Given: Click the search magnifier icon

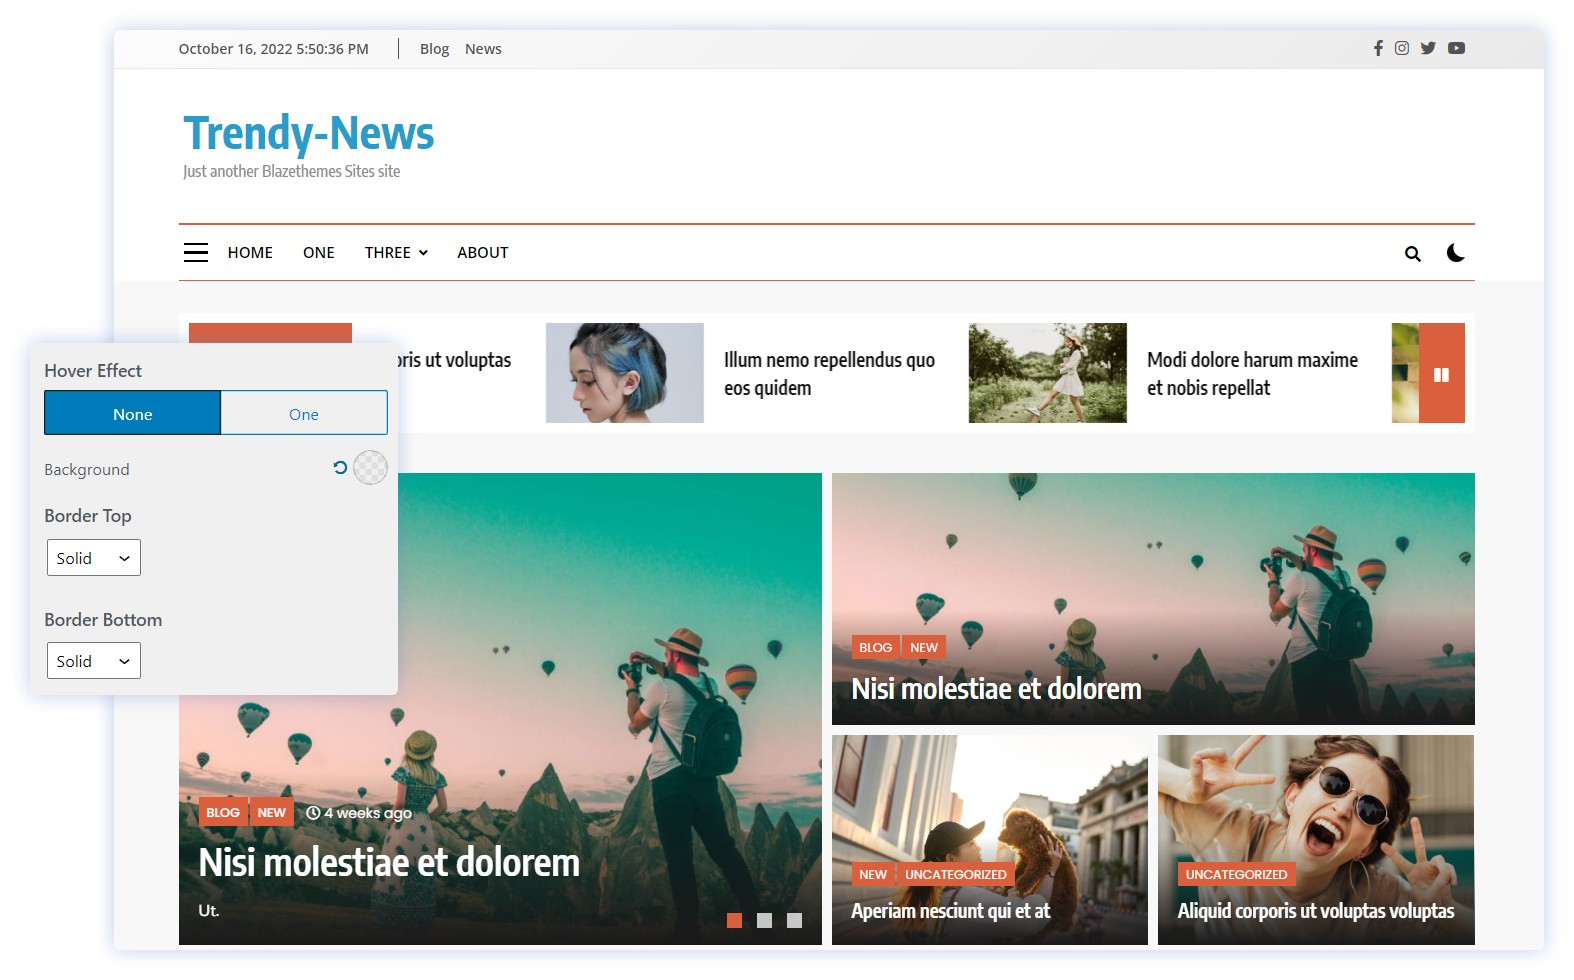Looking at the screenshot, I should [1412, 254].
